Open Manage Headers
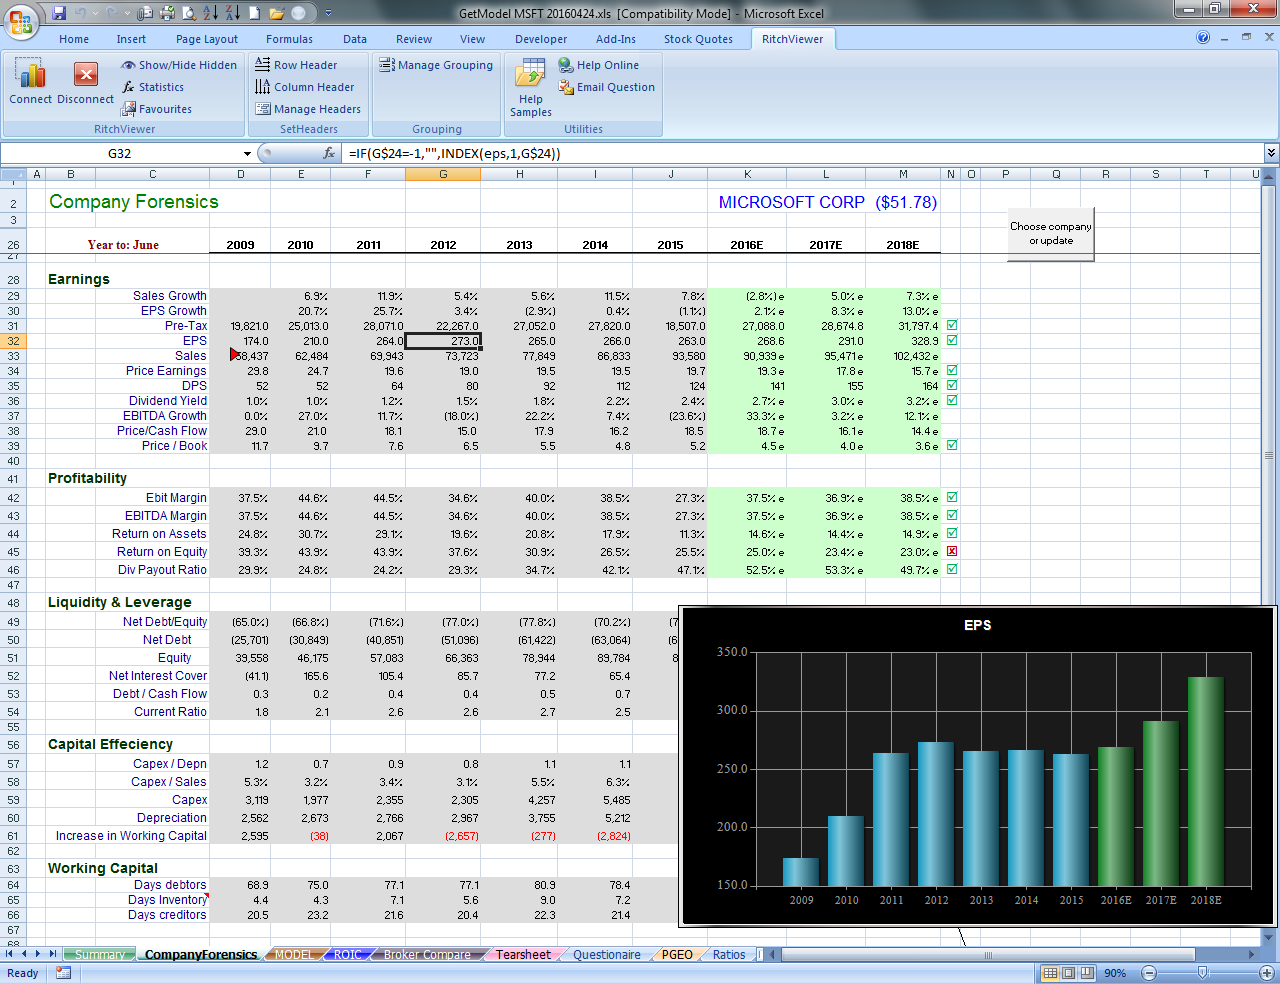The image size is (1280, 984). click(x=308, y=109)
